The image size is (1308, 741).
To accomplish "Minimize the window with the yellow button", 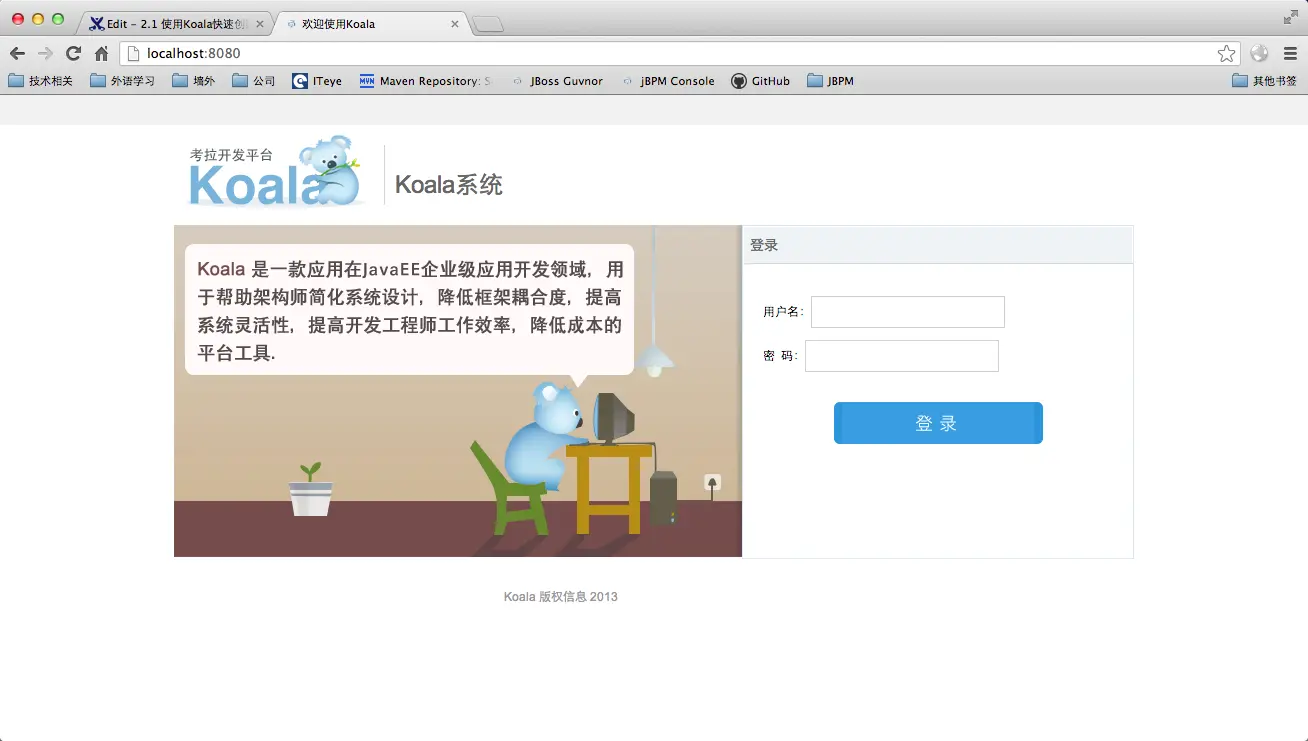I will tap(38, 19).
